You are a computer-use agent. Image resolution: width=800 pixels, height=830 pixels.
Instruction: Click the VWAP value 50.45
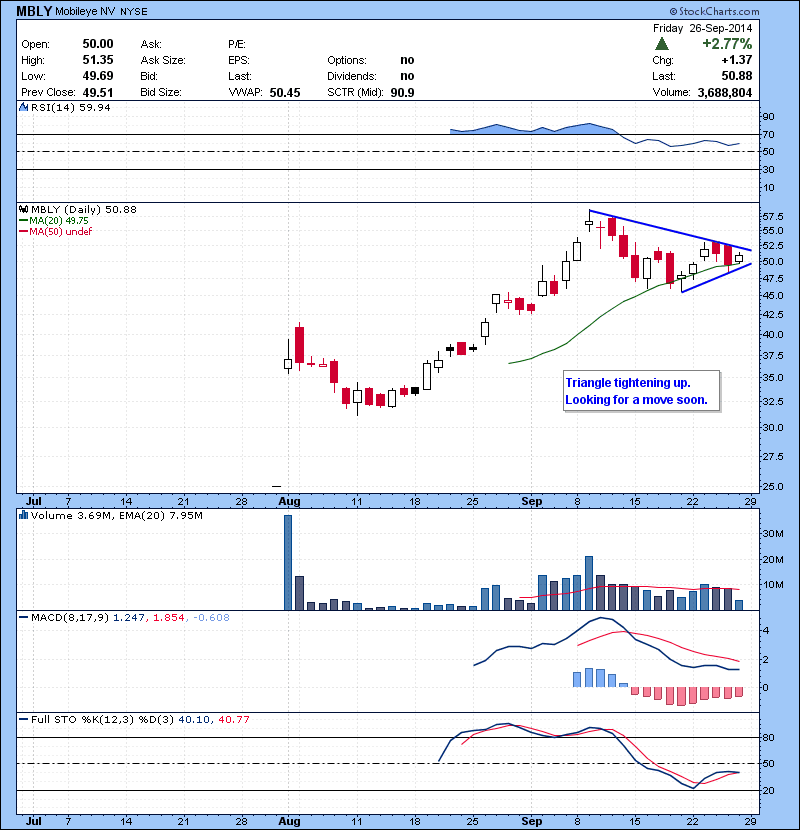click(x=285, y=93)
